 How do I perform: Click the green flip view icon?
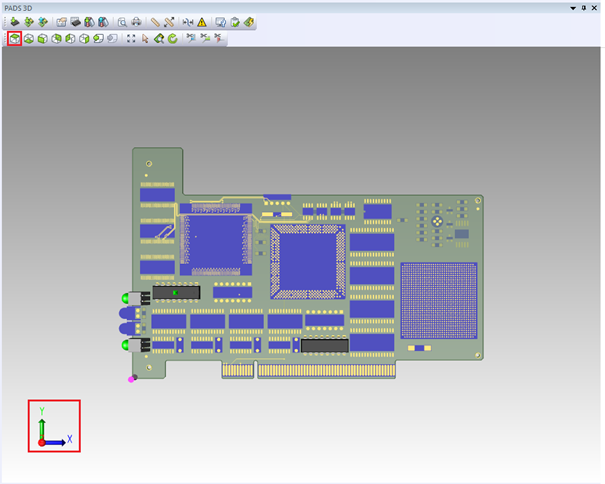(98, 39)
